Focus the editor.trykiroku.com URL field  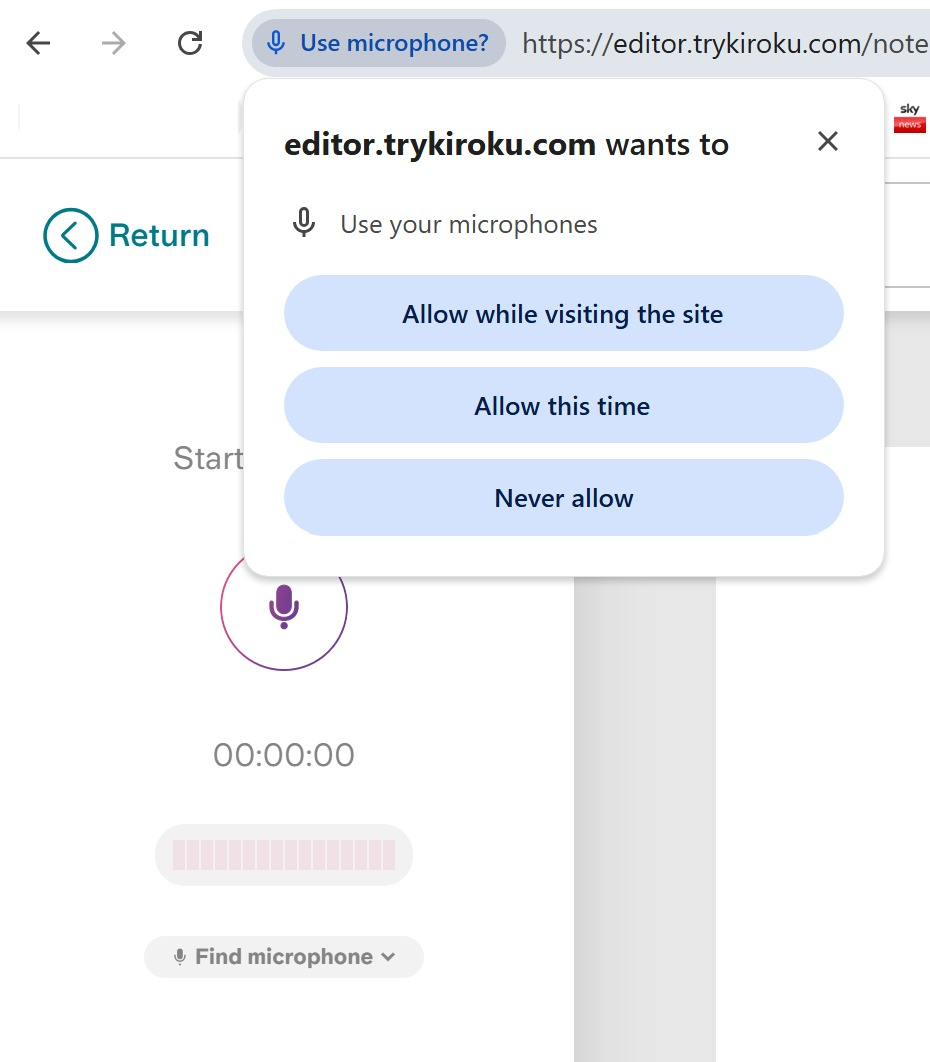point(720,43)
